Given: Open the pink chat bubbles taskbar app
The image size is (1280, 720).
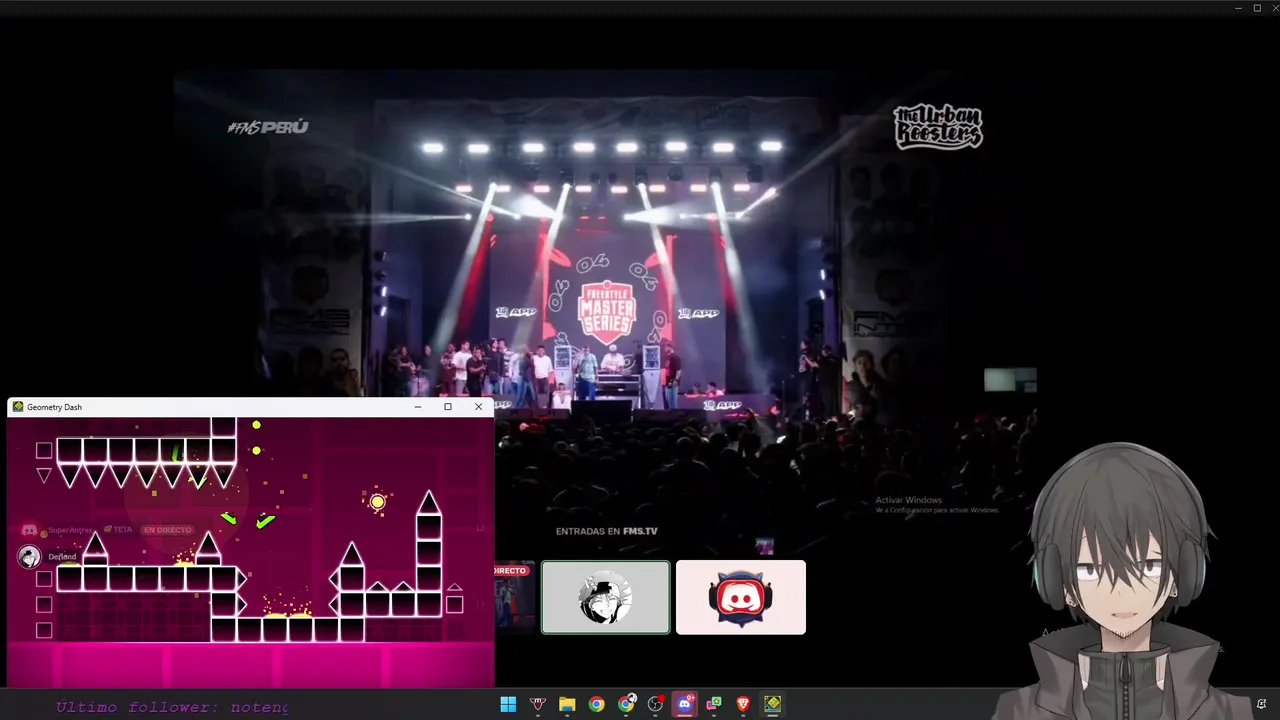Looking at the screenshot, I should click(x=714, y=704).
